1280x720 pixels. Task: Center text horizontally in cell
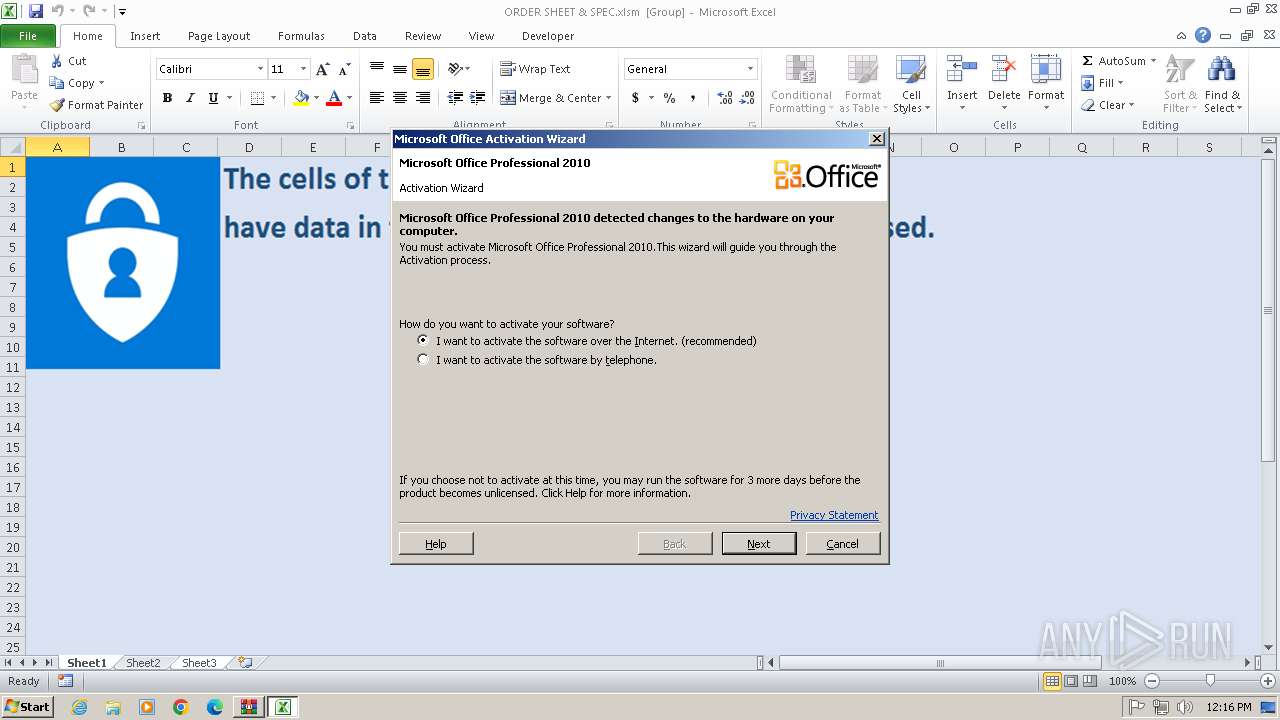[x=400, y=98]
